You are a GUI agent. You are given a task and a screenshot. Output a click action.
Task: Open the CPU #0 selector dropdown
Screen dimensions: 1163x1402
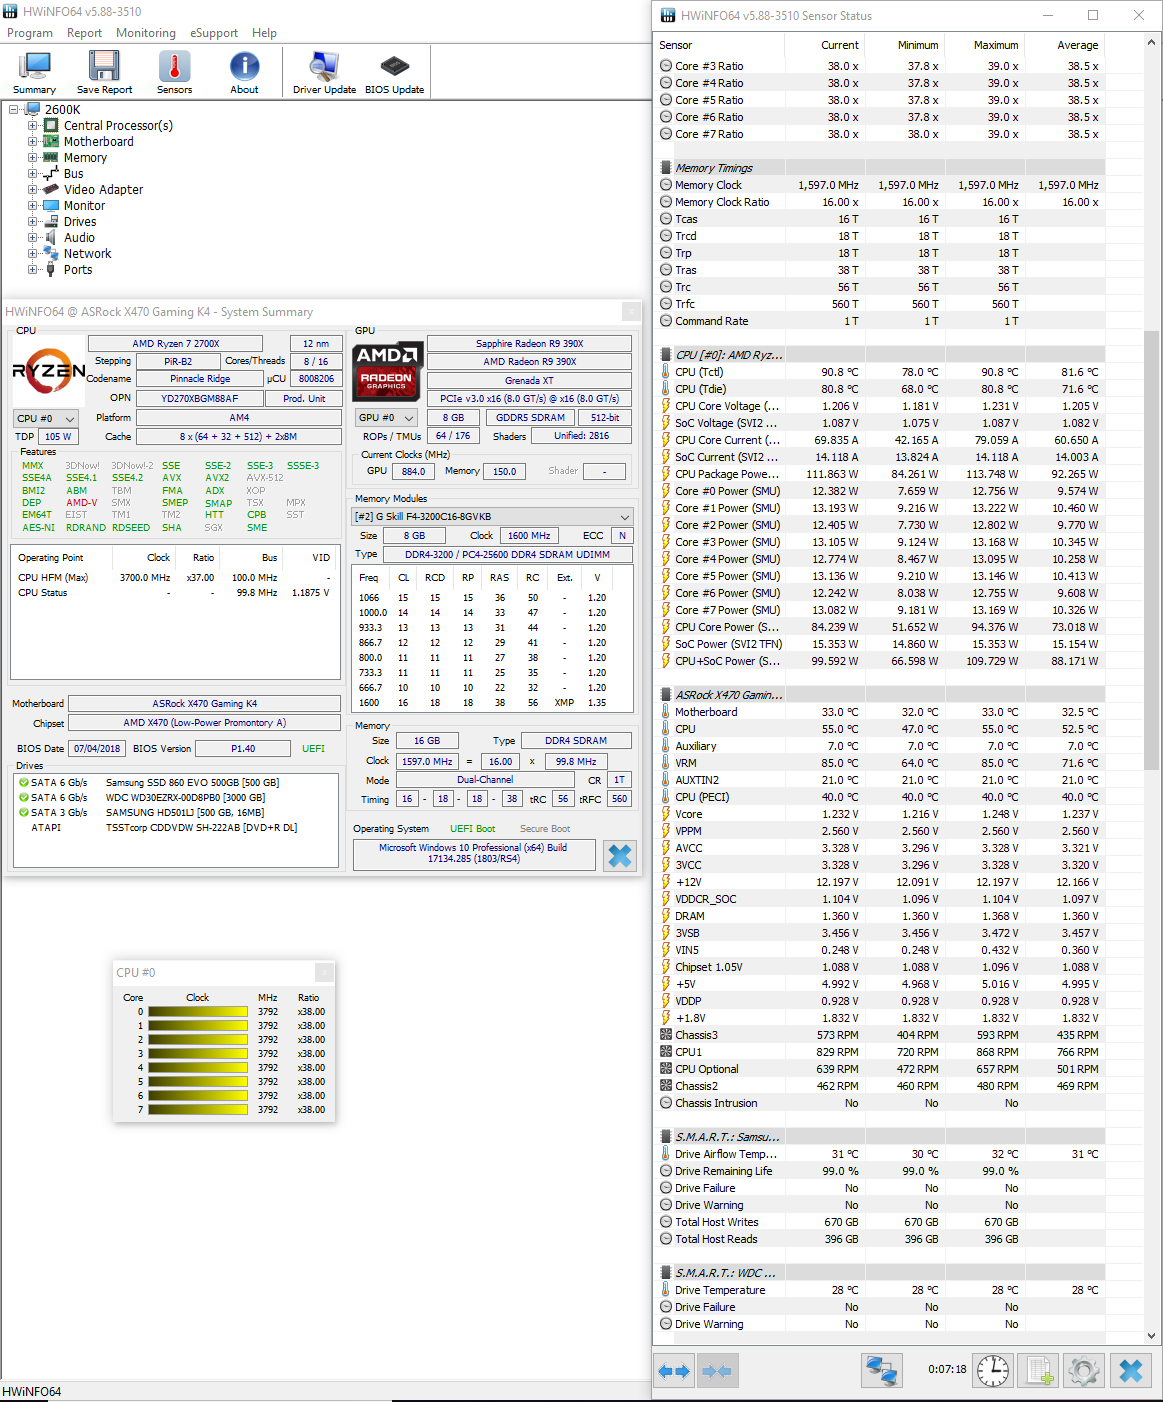(46, 418)
